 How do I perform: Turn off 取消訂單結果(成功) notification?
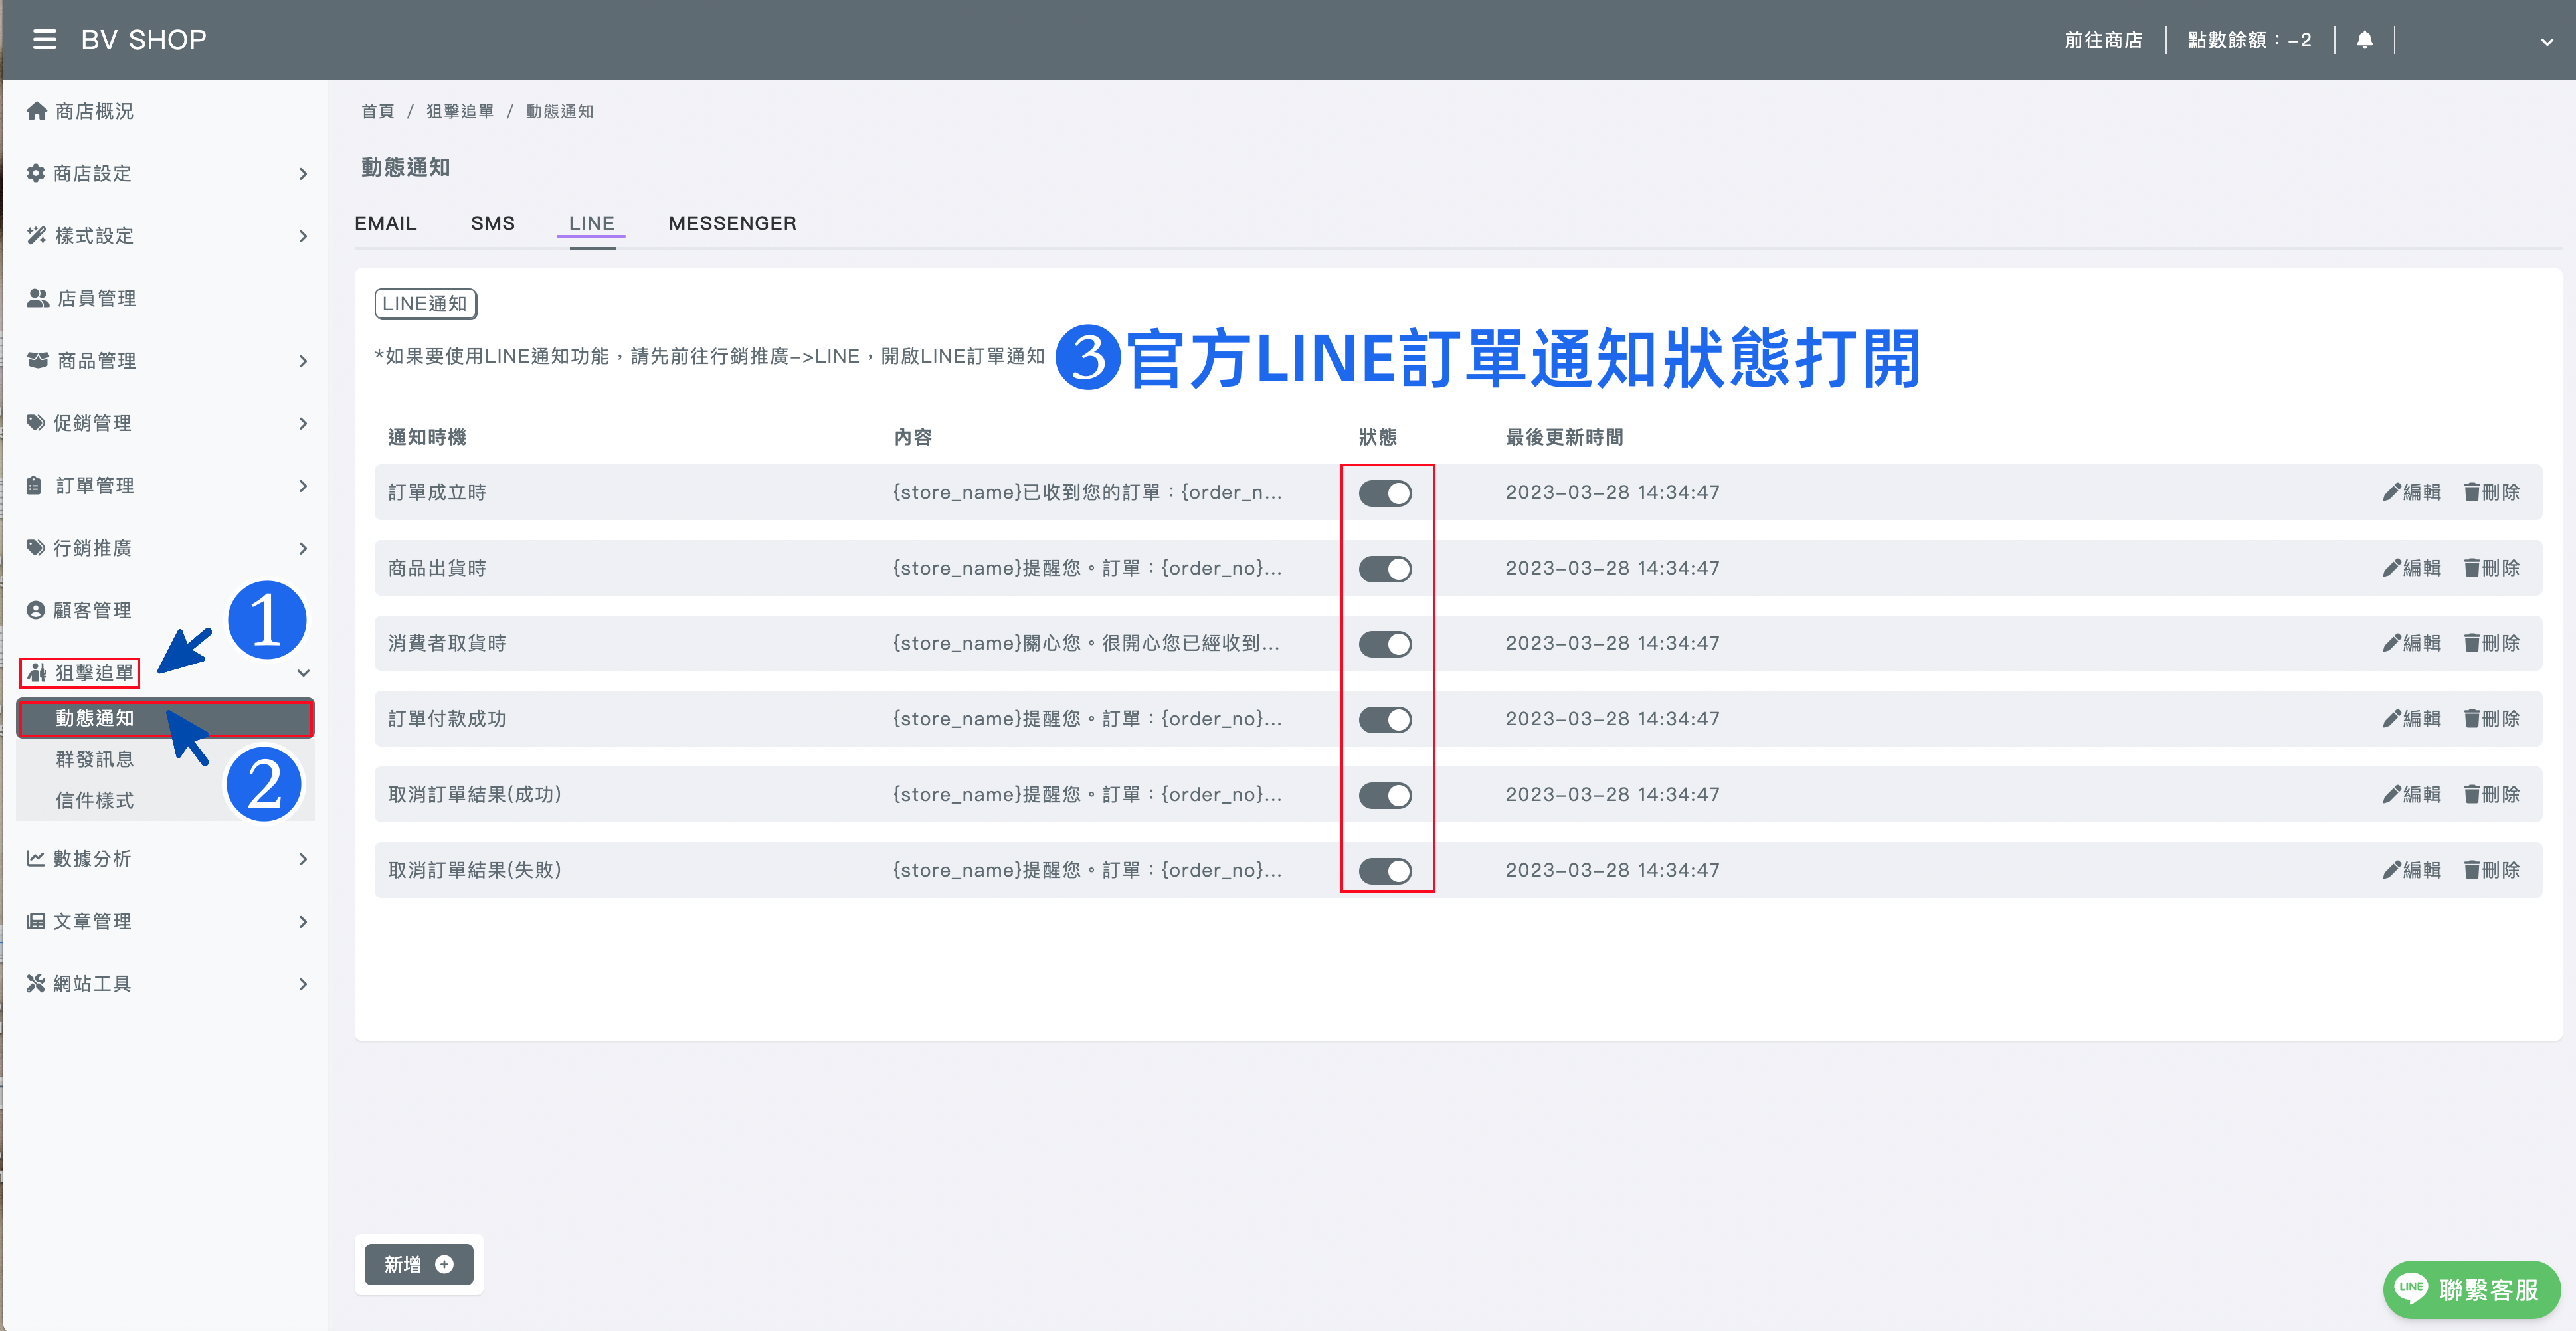(x=1385, y=795)
